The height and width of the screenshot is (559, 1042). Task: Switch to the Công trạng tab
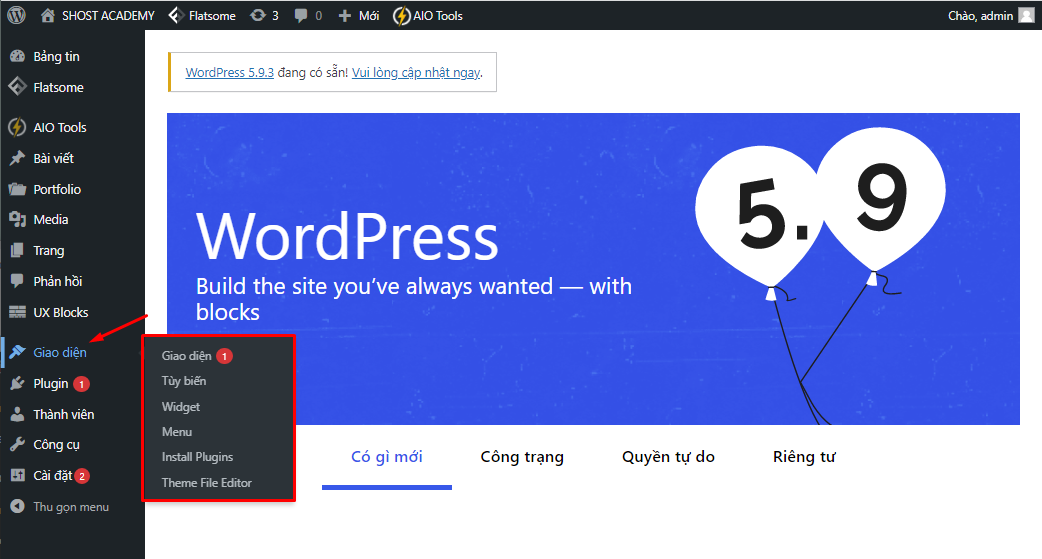click(x=522, y=457)
